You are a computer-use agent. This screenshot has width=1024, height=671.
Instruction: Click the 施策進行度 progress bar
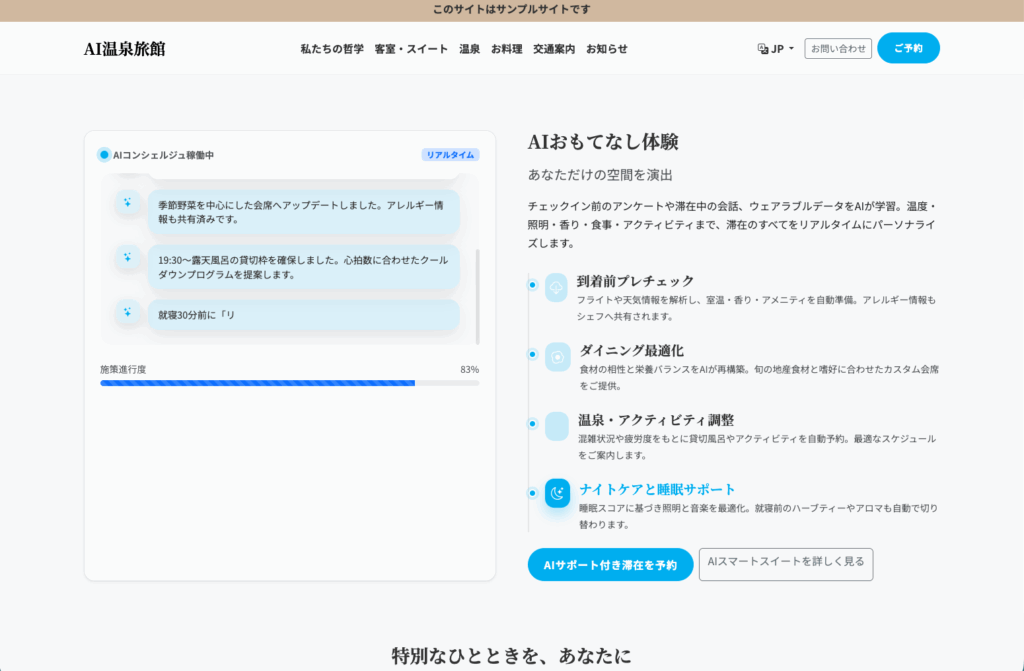(289, 383)
